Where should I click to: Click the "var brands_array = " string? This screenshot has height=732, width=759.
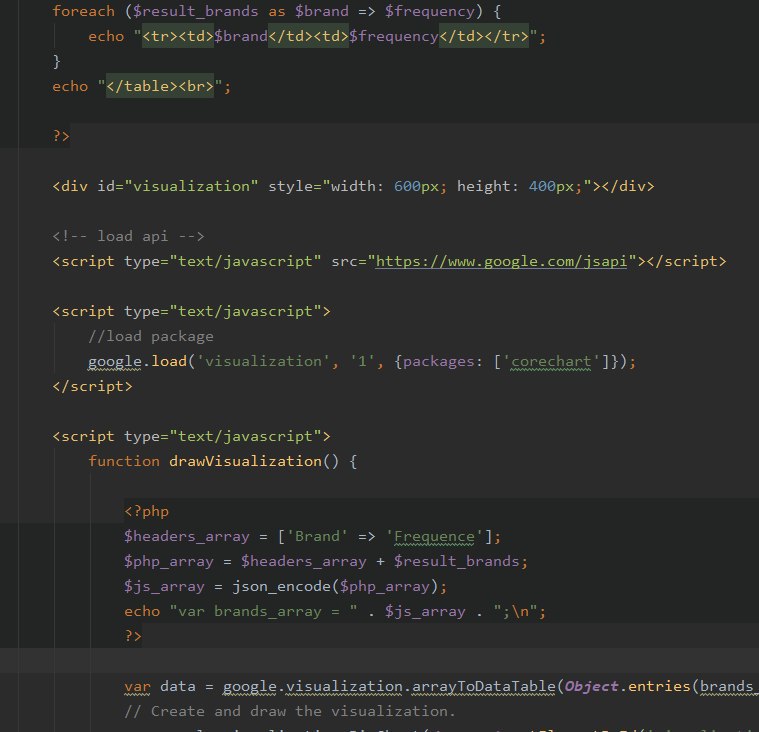tap(263, 611)
